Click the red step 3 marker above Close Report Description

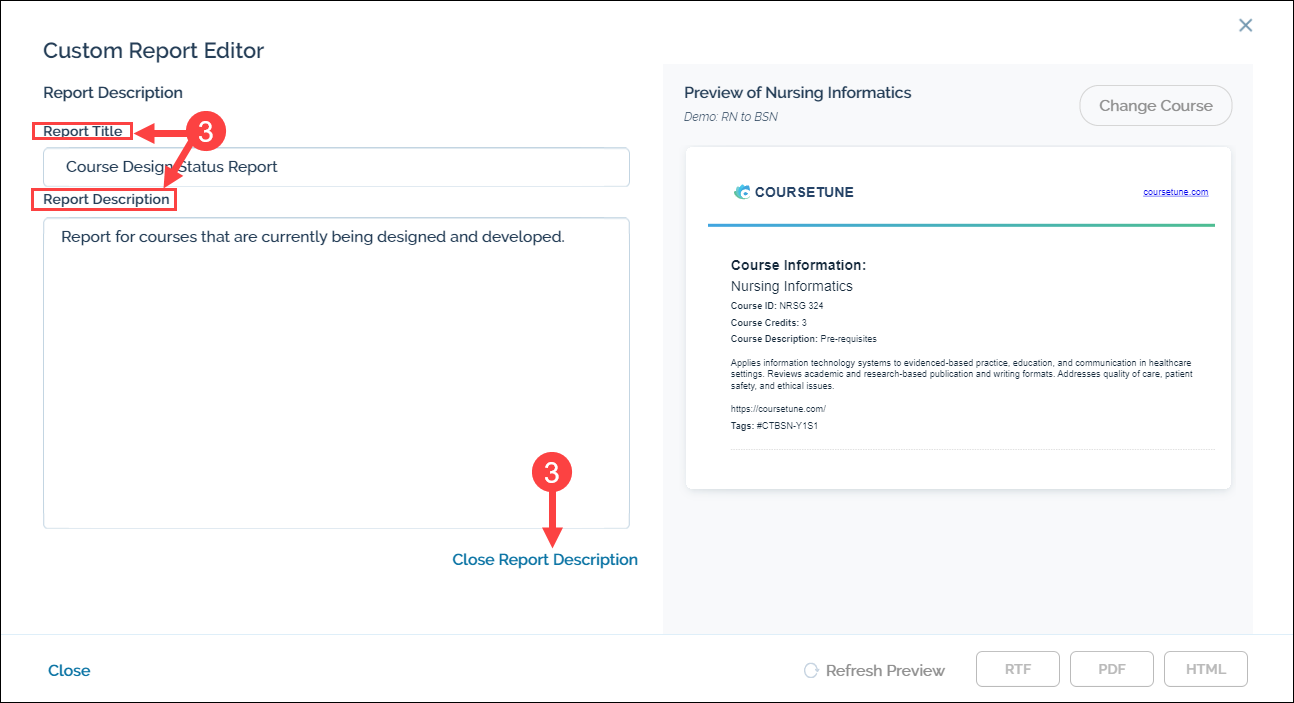(551, 474)
